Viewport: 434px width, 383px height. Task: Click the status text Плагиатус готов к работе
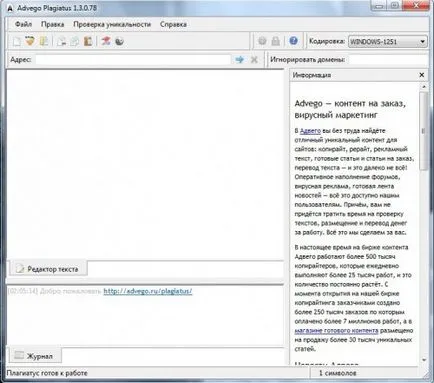coord(47,373)
